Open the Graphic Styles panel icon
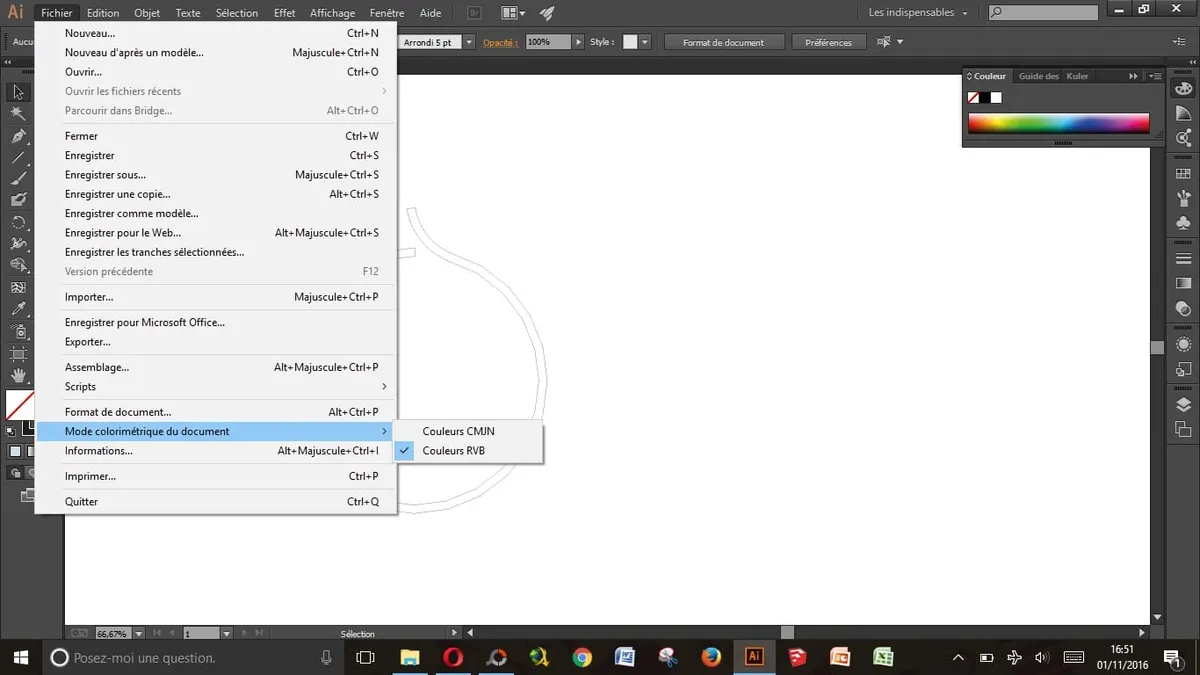The width and height of the screenshot is (1200, 675). [1184, 369]
